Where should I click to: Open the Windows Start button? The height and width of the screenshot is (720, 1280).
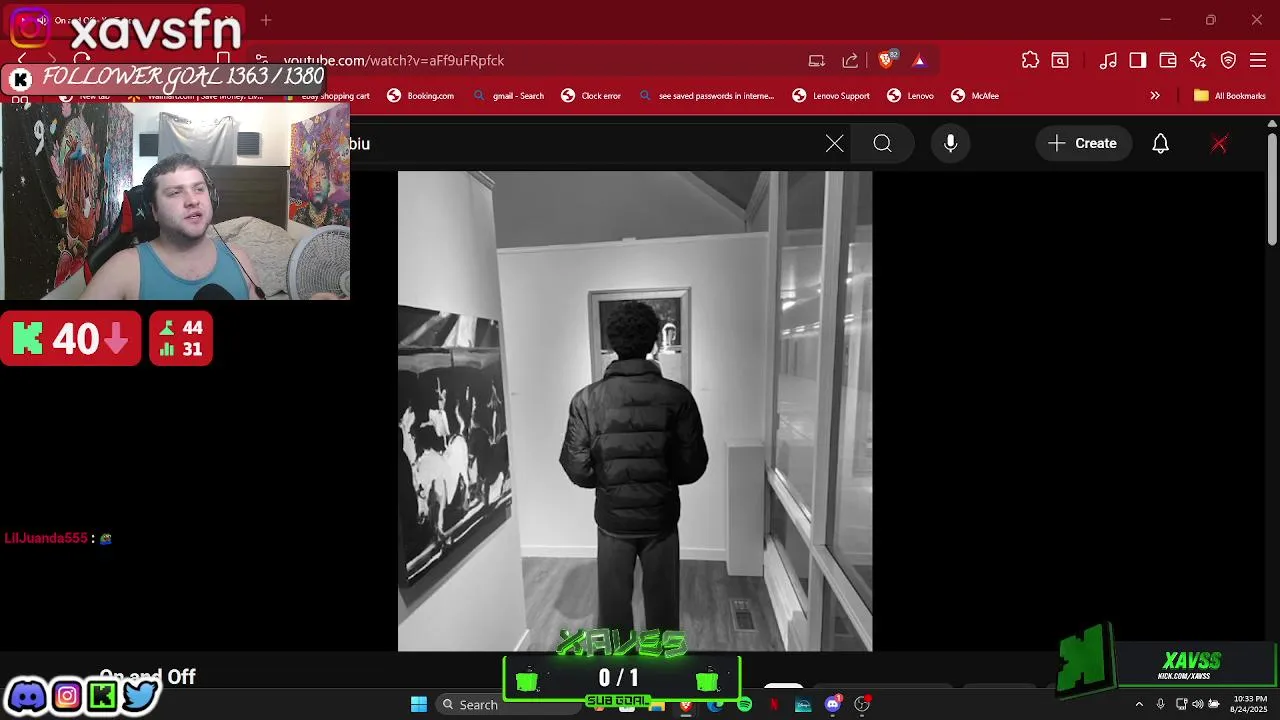419,704
